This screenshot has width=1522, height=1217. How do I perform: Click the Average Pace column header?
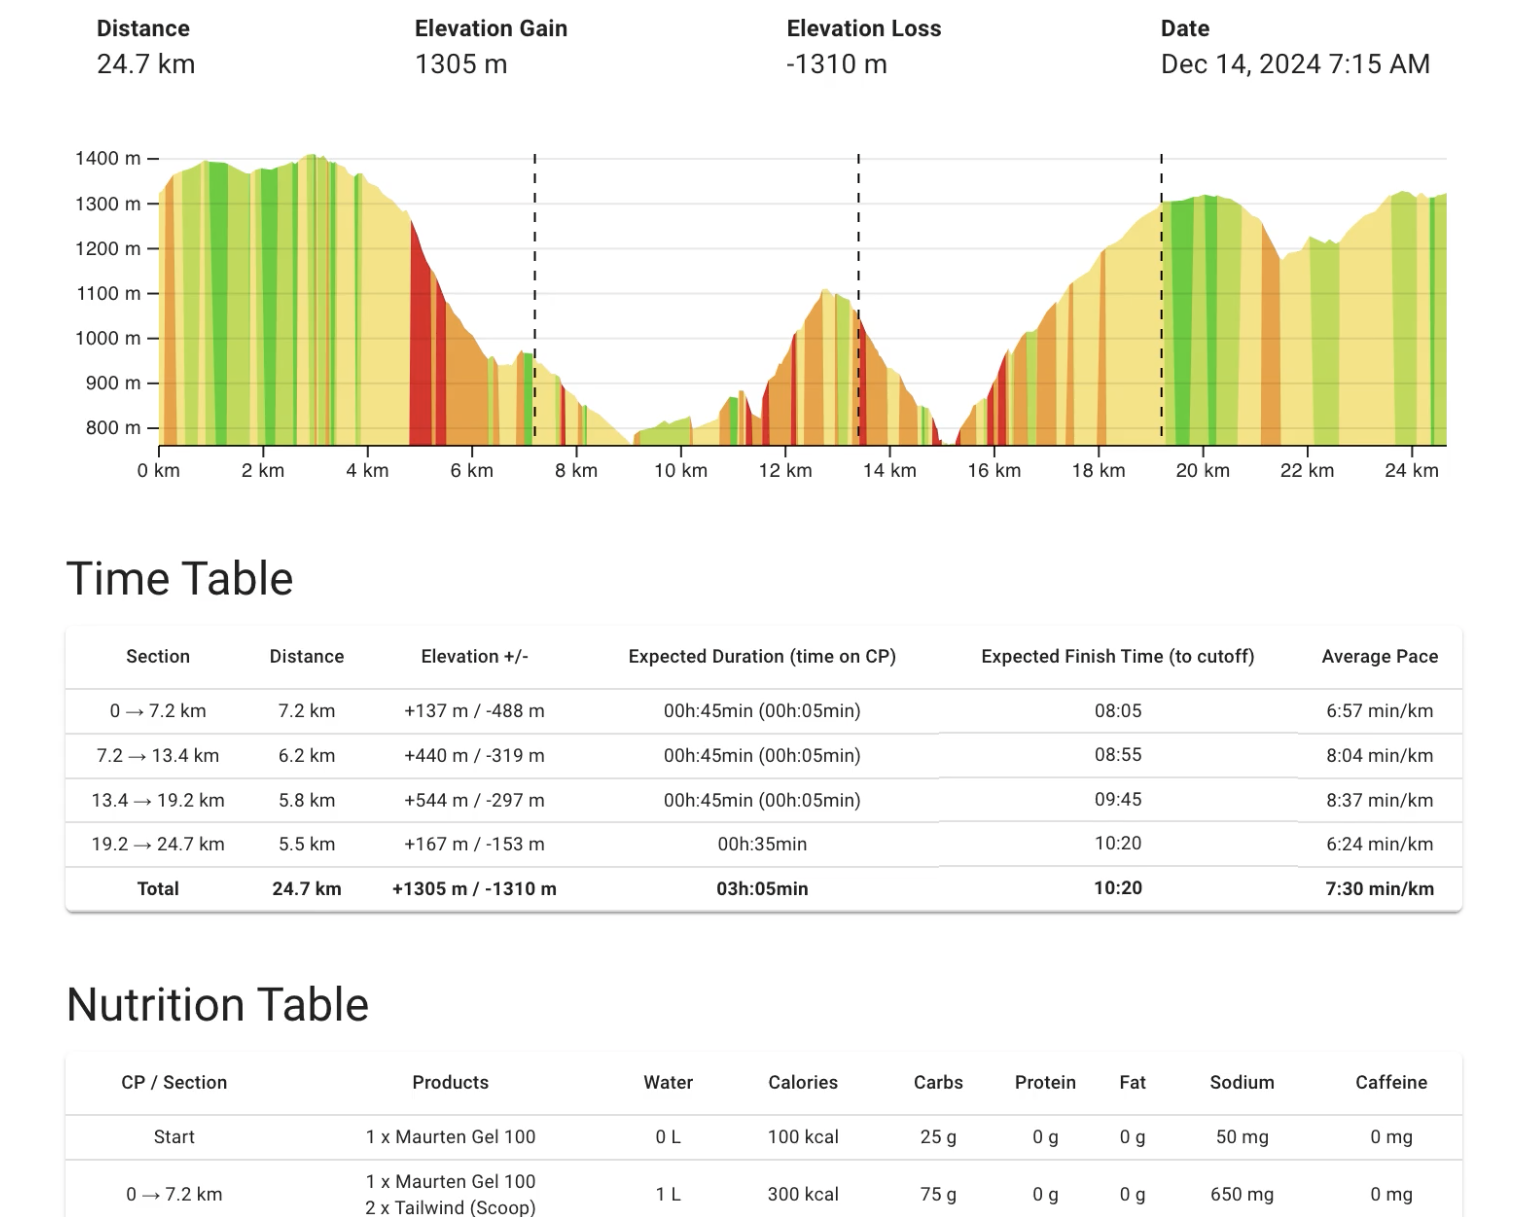coord(1379,657)
